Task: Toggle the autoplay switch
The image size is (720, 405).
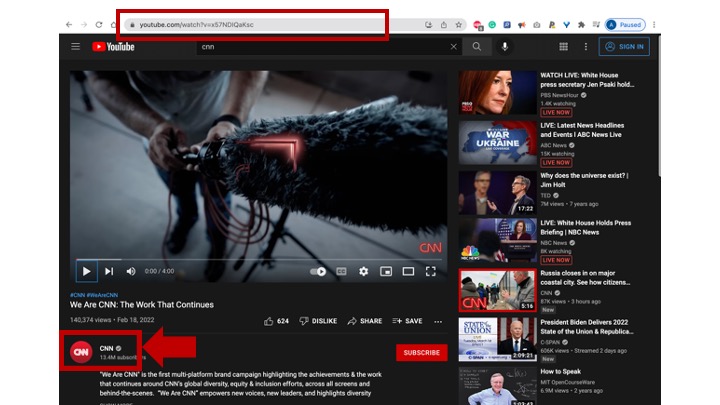Action: tap(318, 272)
